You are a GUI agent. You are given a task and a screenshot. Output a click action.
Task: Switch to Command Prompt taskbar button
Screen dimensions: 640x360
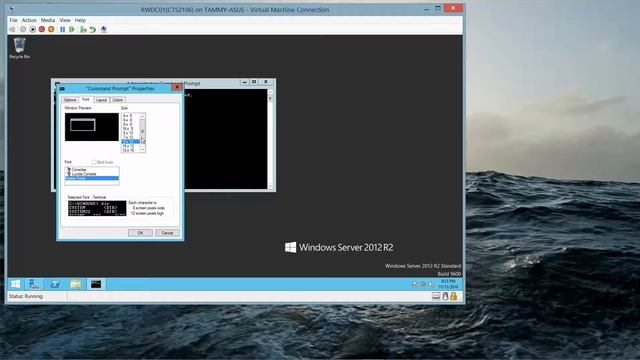pos(96,284)
